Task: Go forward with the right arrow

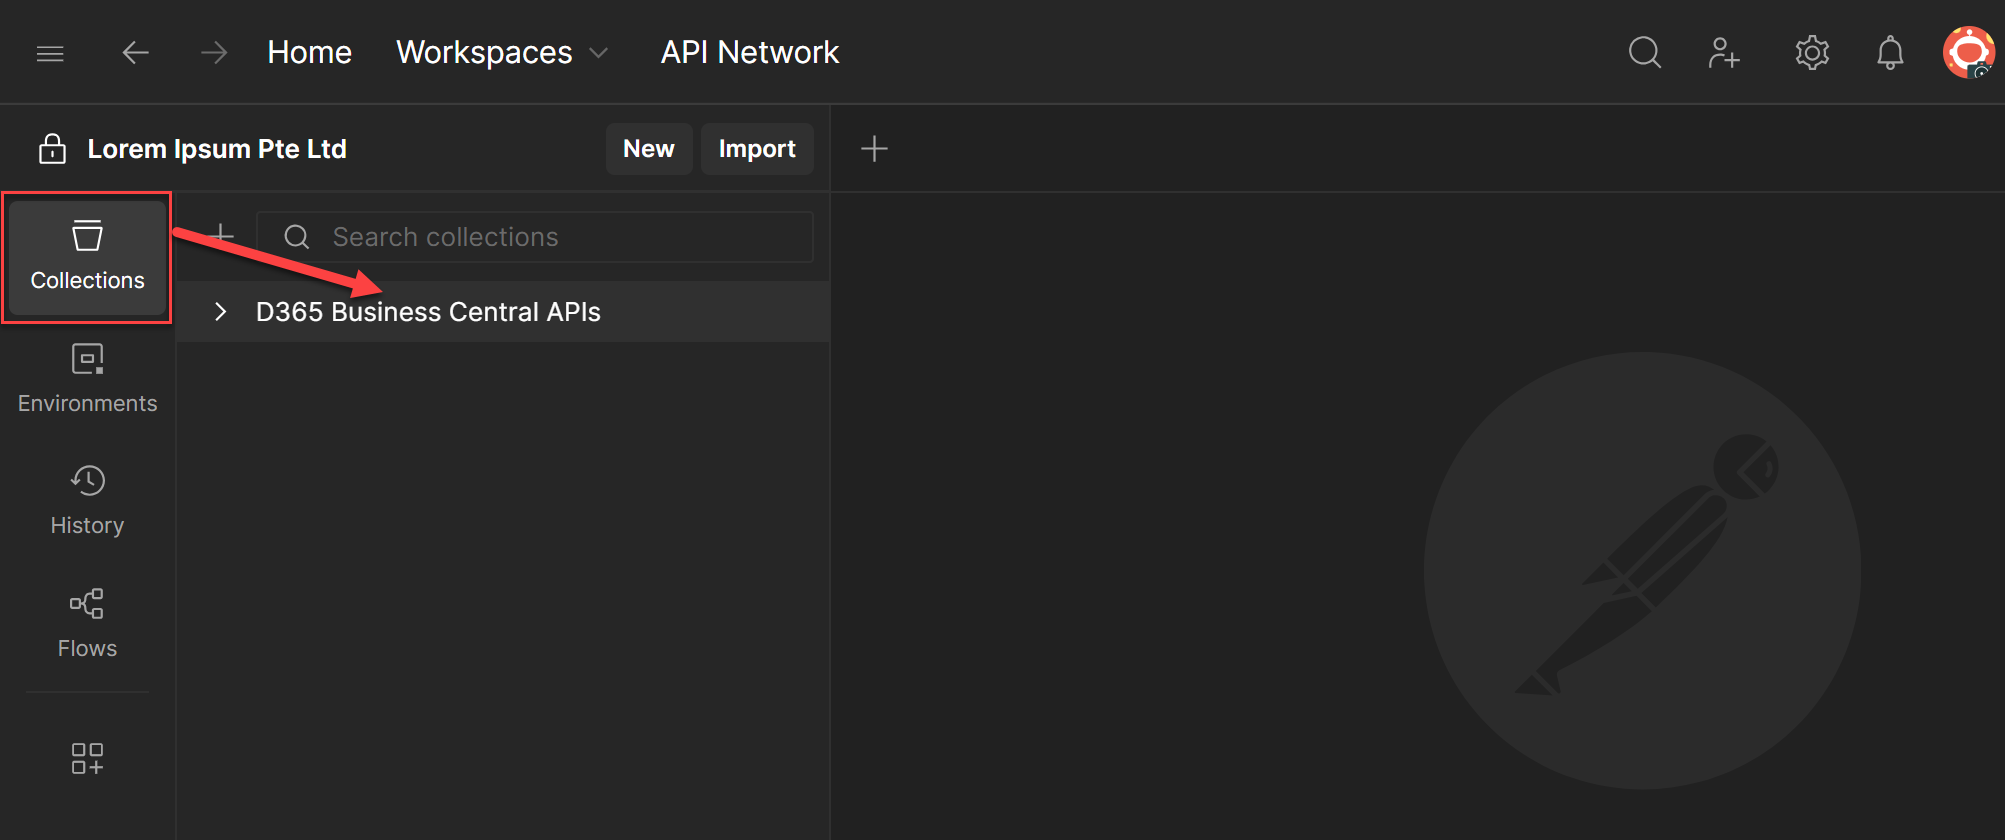Action: pos(214,53)
